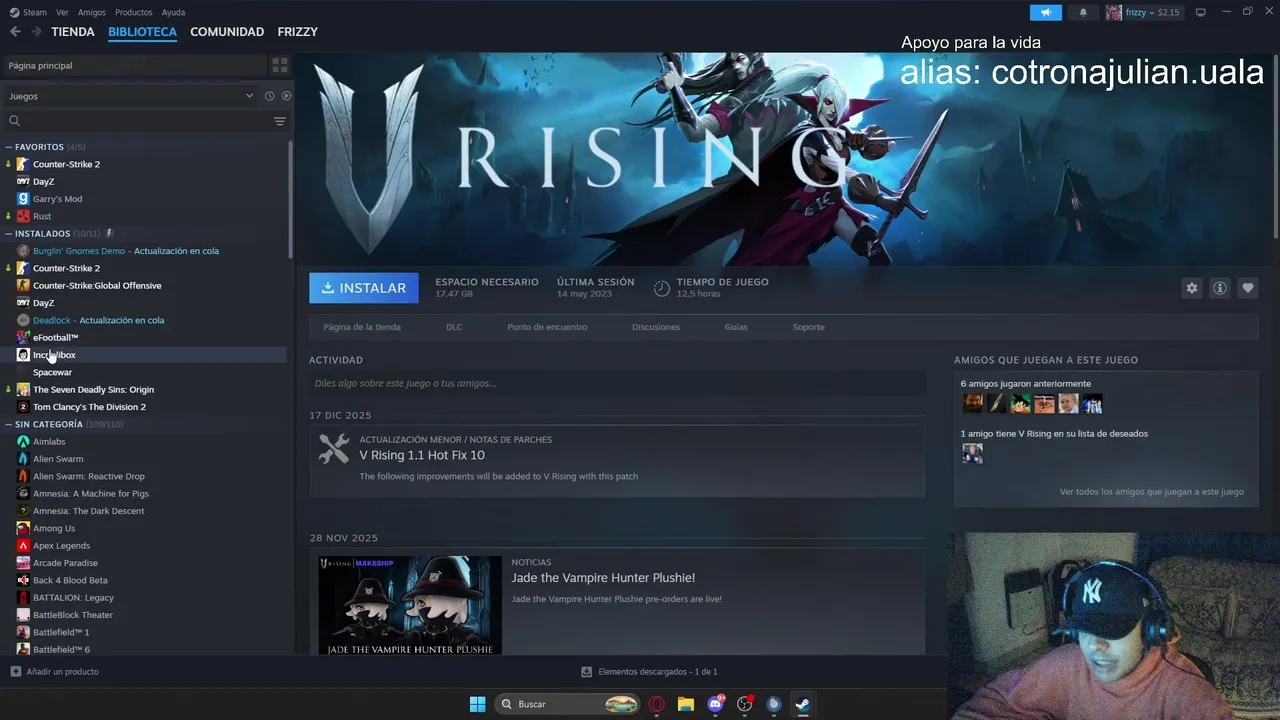Open the FRIZZY profile tab
This screenshot has width=1280, height=720.
tap(297, 32)
